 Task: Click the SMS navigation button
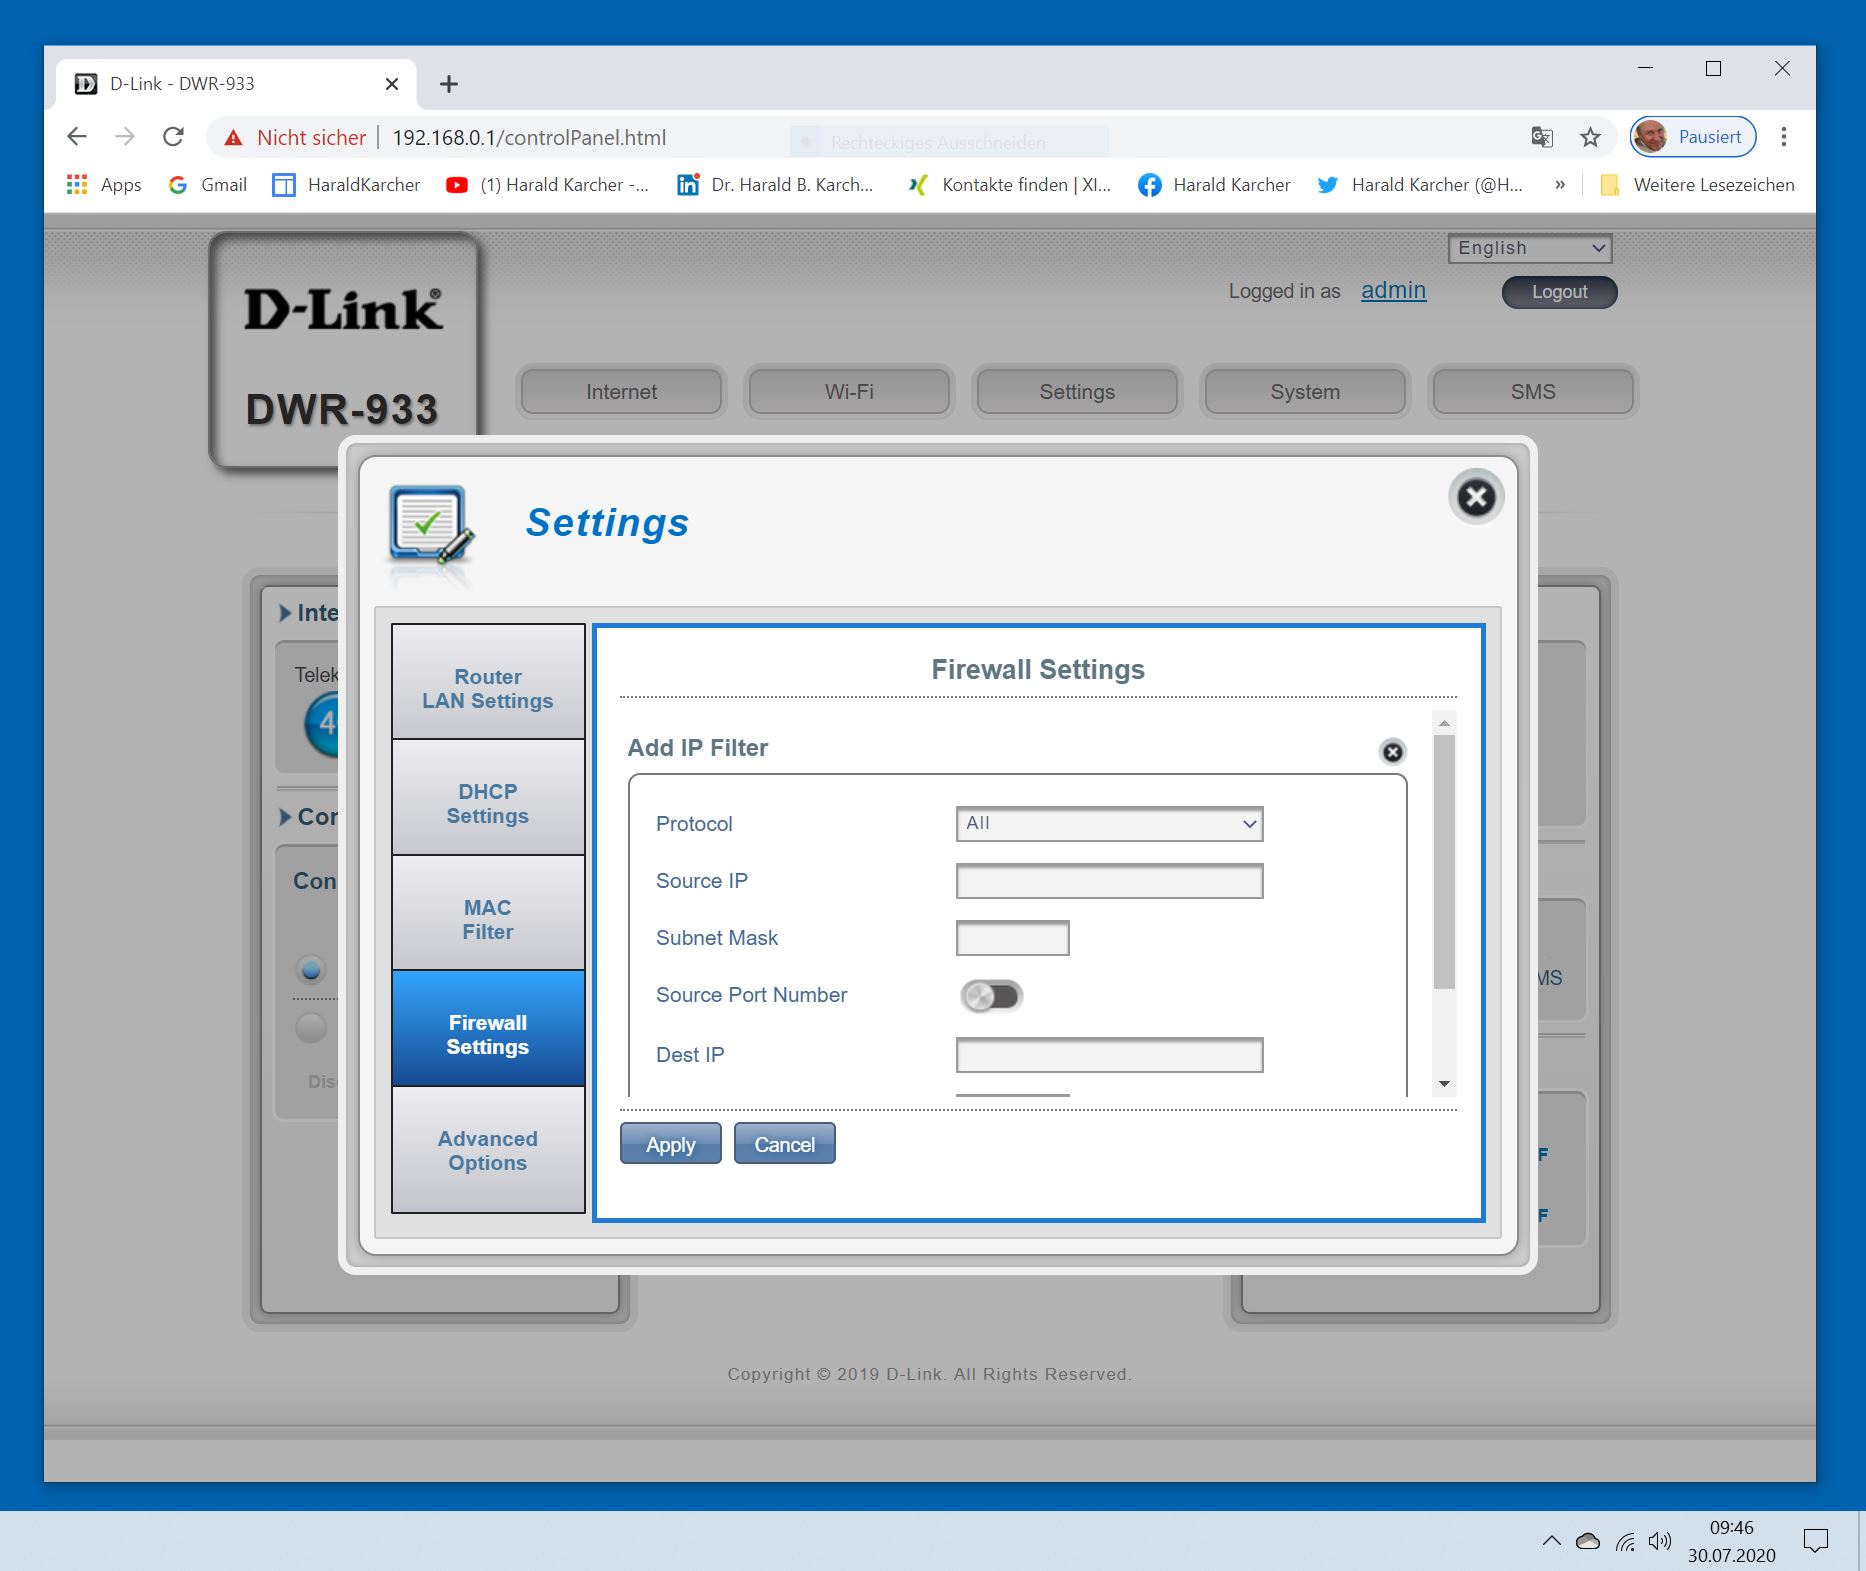1533,391
